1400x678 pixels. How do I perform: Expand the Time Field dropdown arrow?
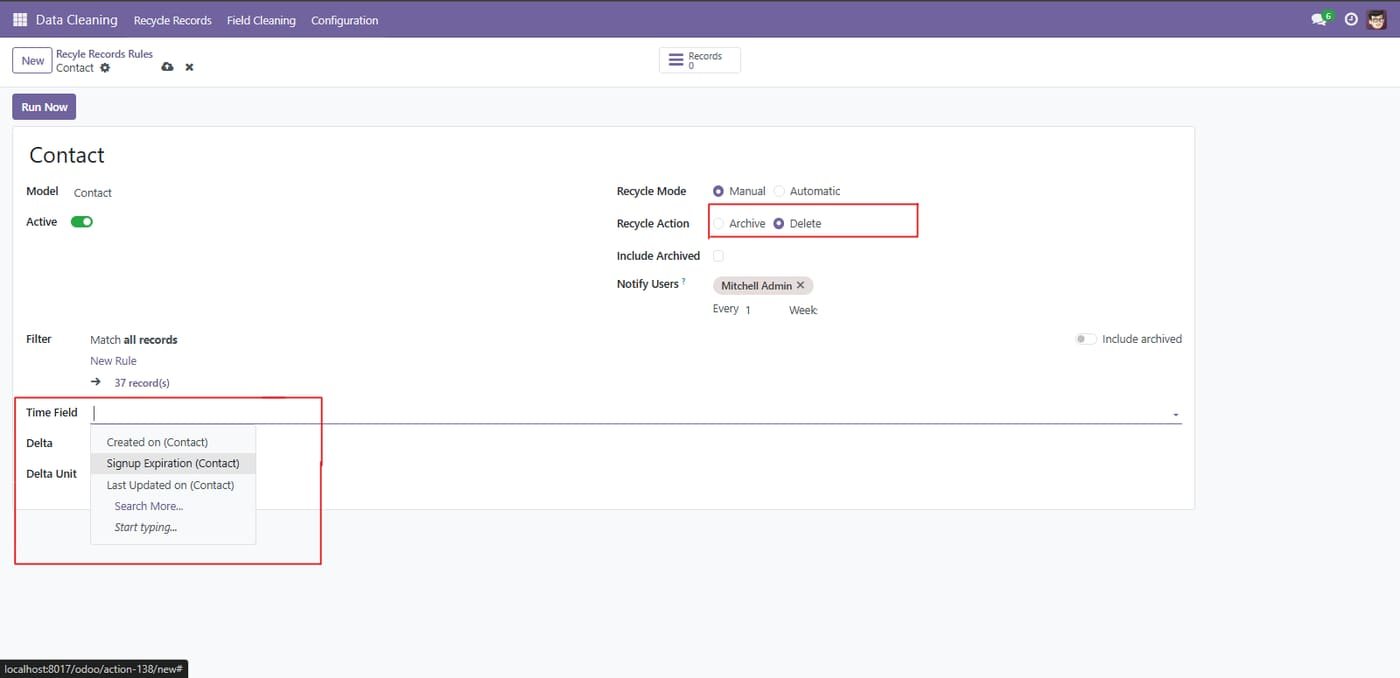tap(1176, 414)
